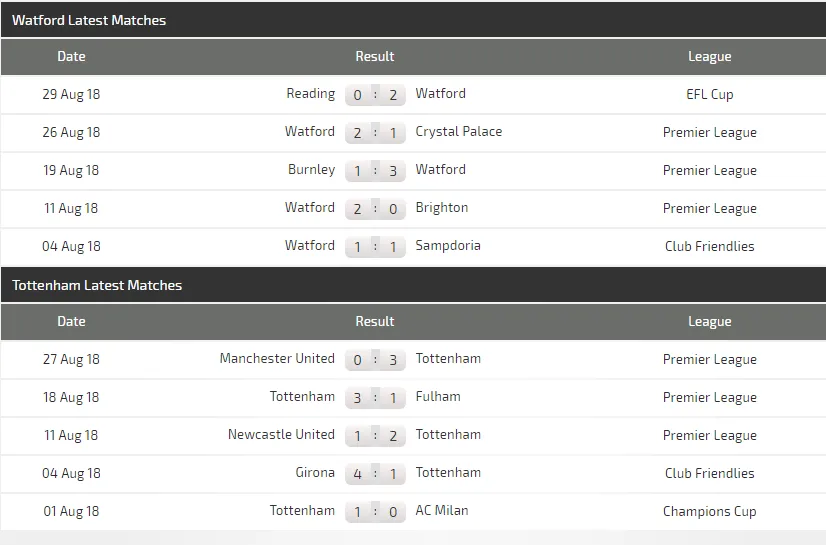View the 1:3 Burnley vs Watford score

[x=375, y=171]
